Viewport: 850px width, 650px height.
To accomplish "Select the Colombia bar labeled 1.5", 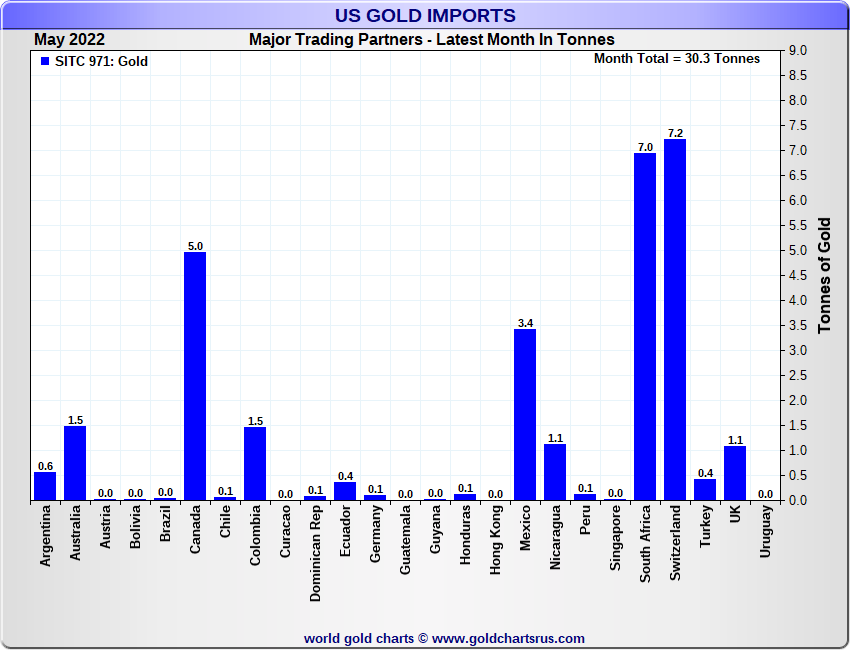I will [x=255, y=464].
